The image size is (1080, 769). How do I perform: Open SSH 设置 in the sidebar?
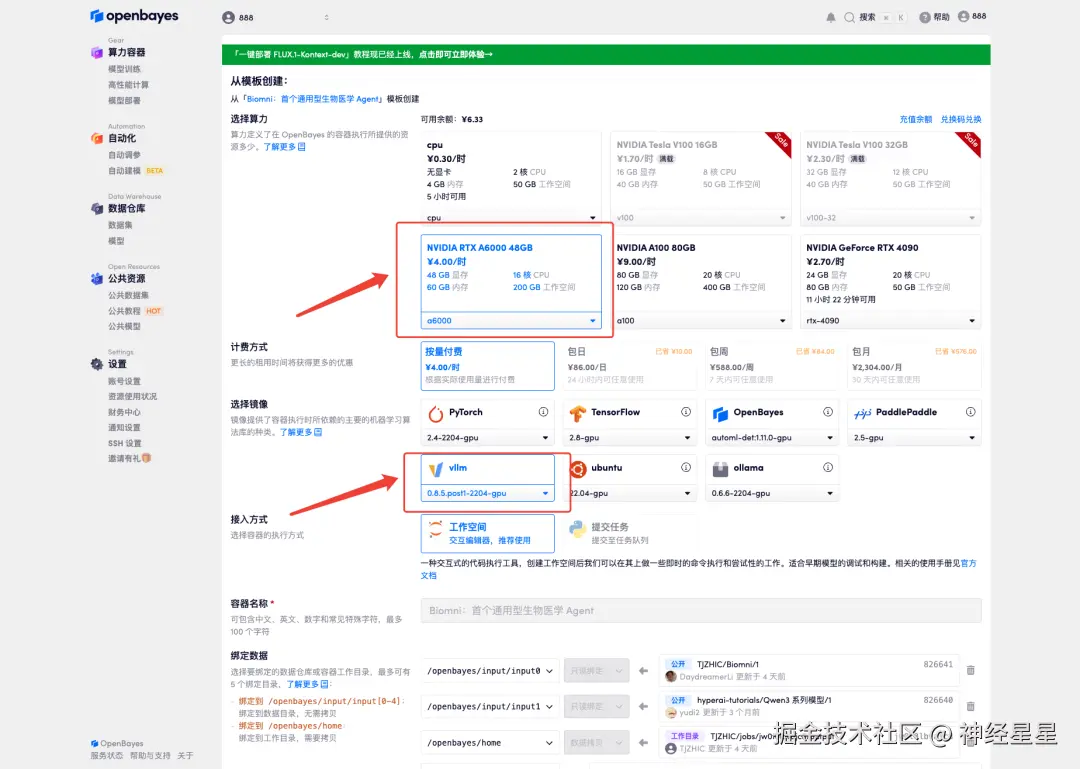(x=125, y=443)
